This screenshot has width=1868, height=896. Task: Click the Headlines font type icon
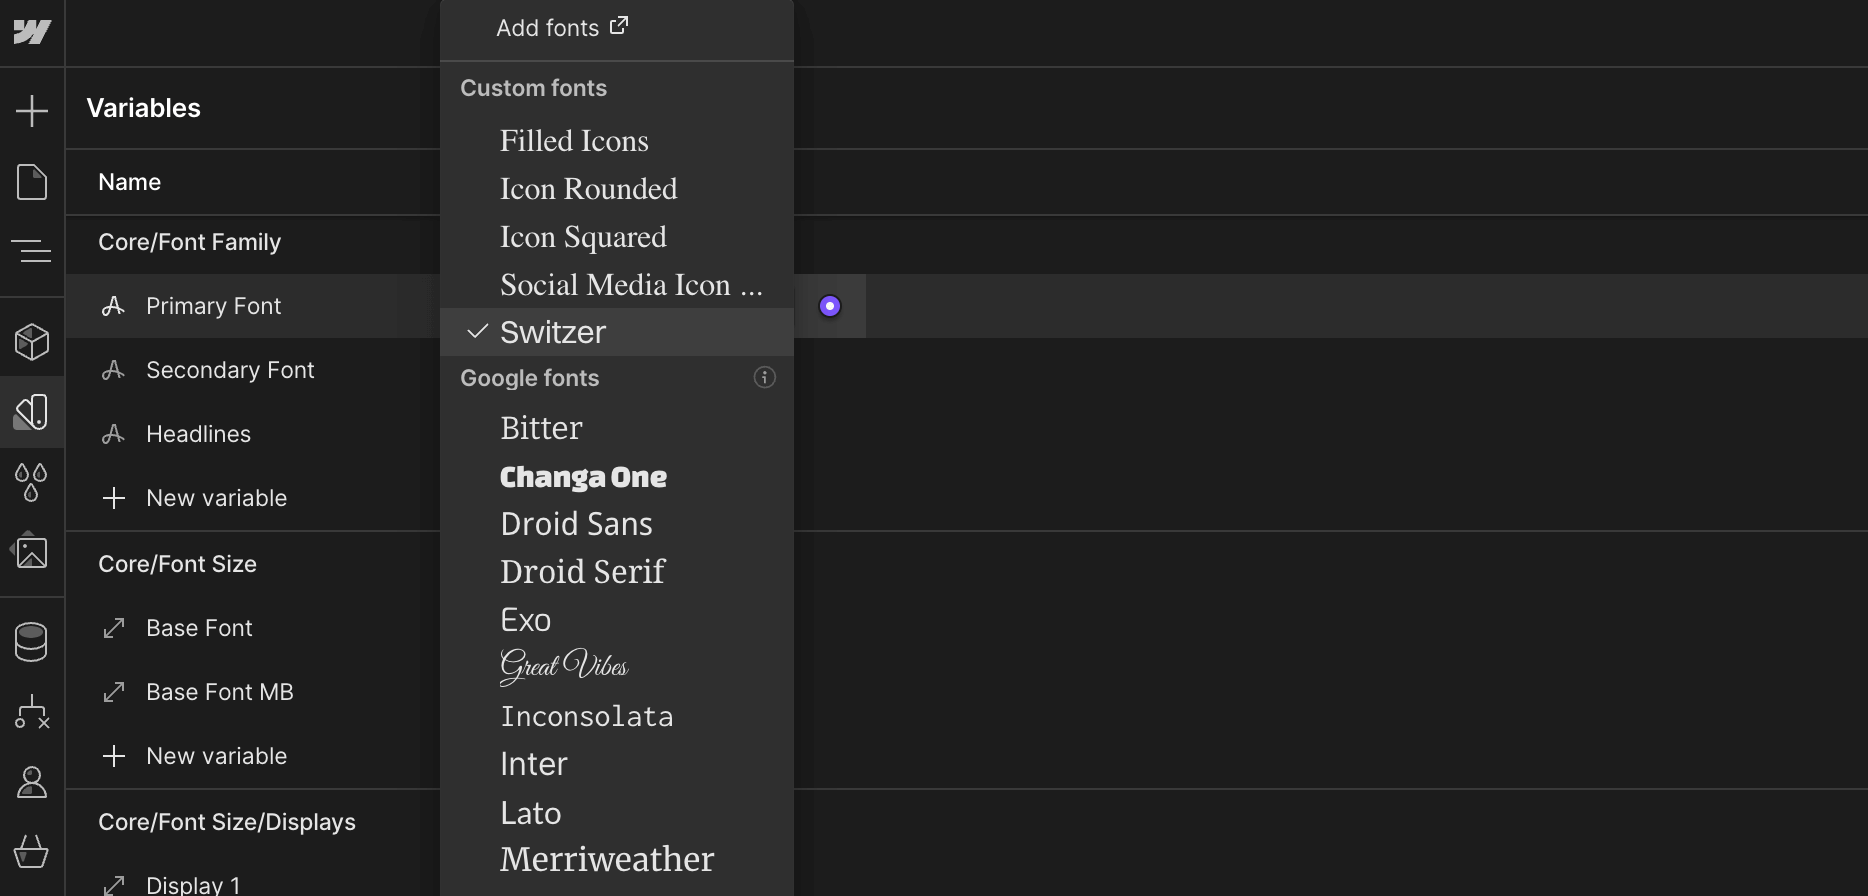[x=113, y=434]
